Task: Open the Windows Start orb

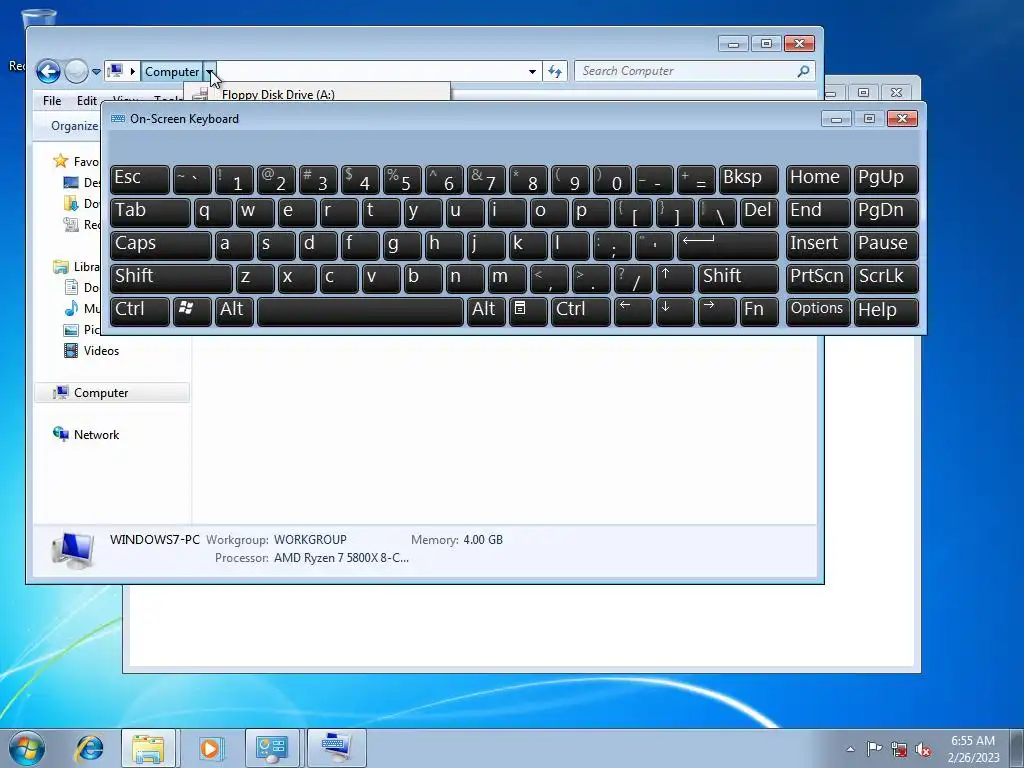Action: [x=27, y=748]
